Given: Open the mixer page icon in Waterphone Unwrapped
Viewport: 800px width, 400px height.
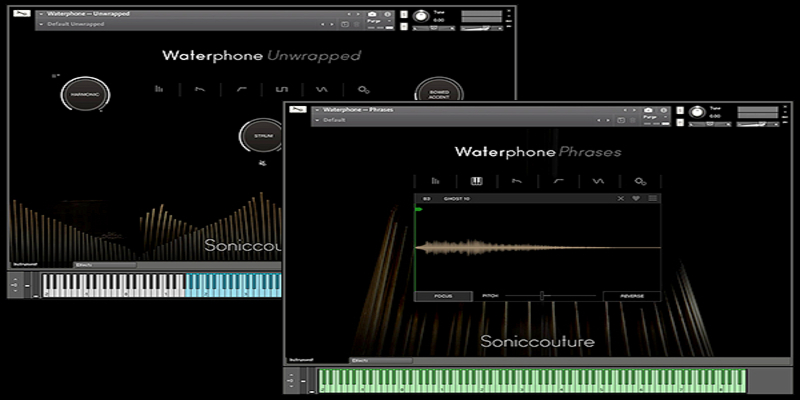Looking at the screenshot, I should point(159,89).
